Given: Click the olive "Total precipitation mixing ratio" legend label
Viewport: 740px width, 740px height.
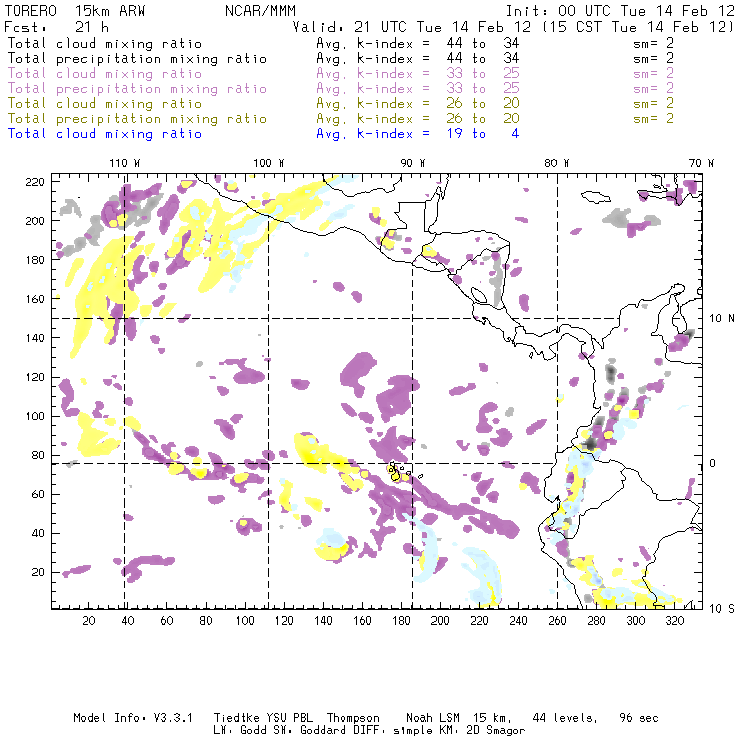Looking at the screenshot, I should tap(137, 118).
